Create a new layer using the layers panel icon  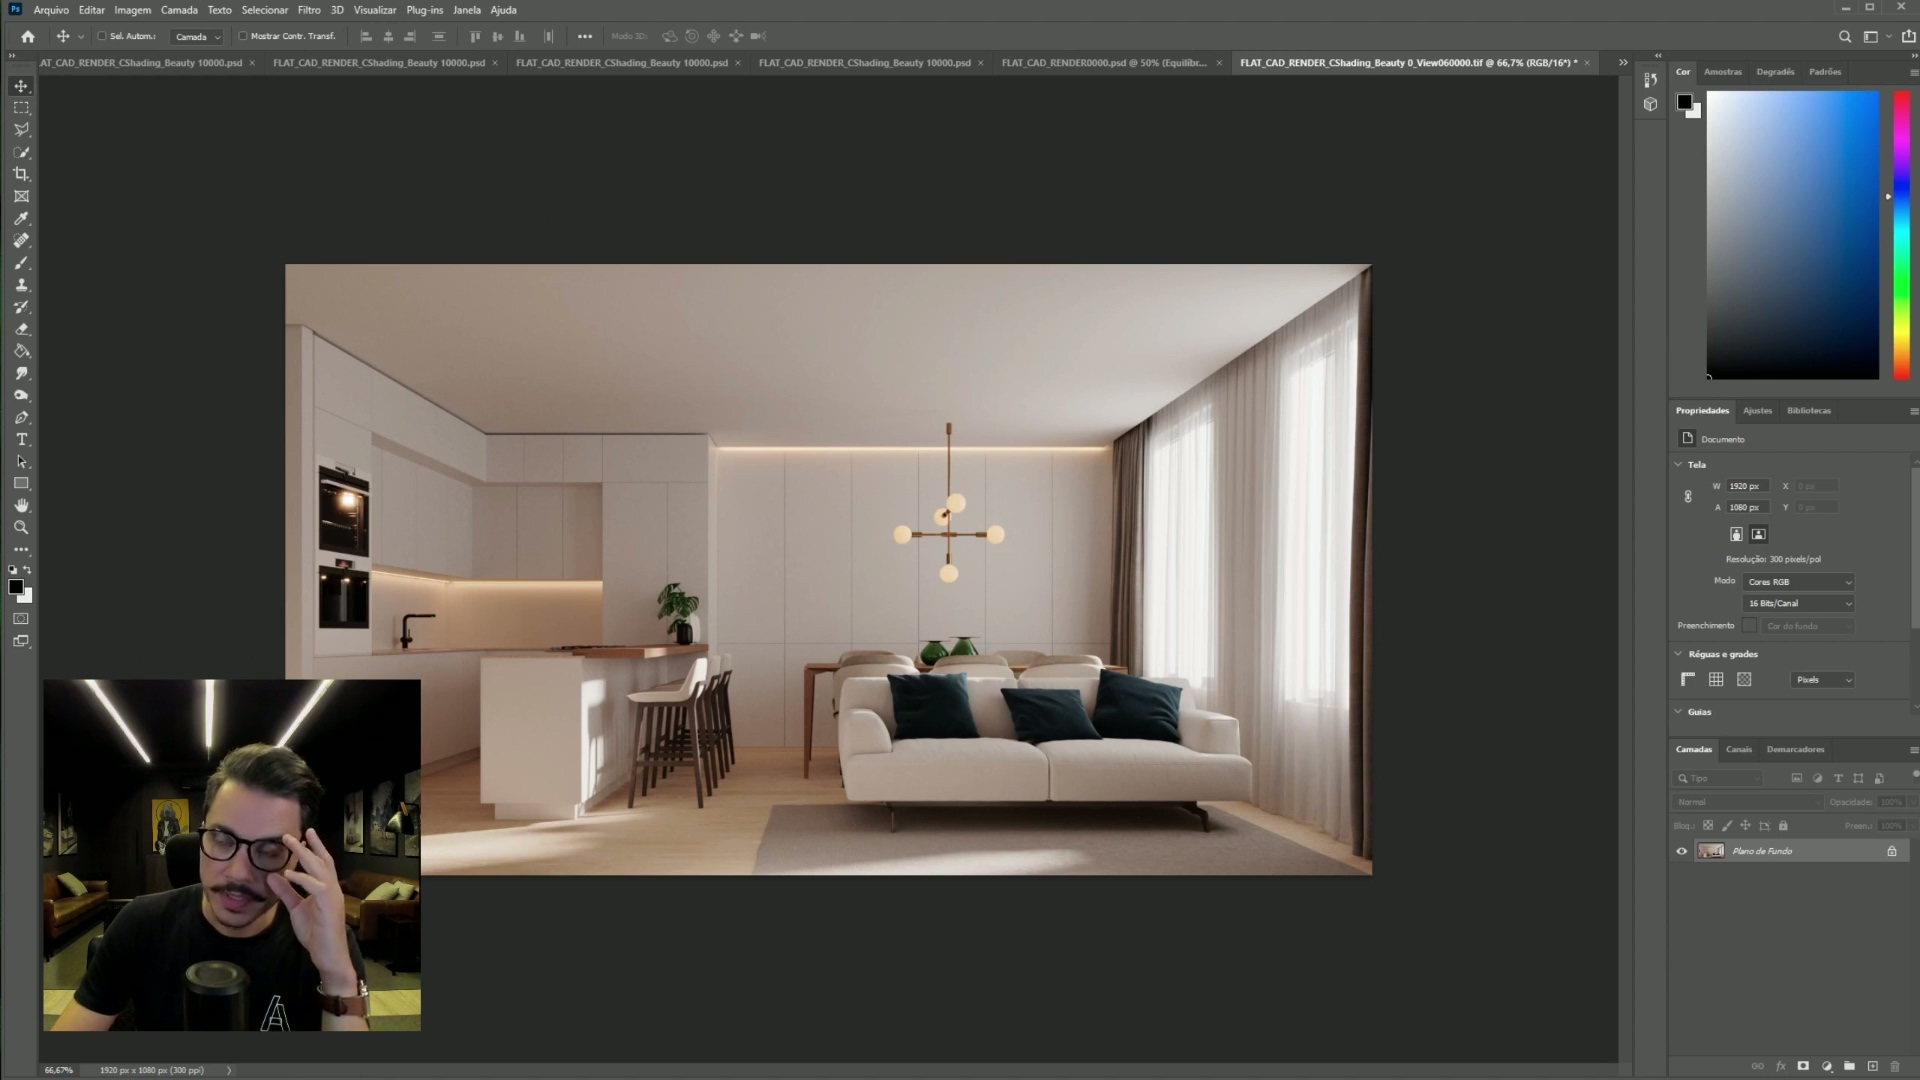1872,1066
